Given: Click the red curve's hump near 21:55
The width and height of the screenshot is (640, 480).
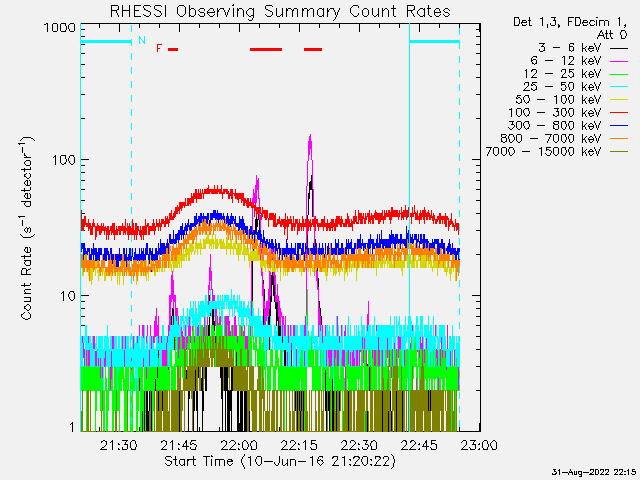Looking at the screenshot, I should pos(214,191).
